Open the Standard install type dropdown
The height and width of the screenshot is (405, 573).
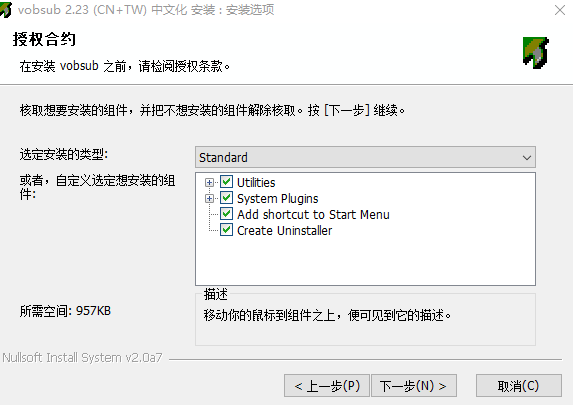click(x=365, y=158)
